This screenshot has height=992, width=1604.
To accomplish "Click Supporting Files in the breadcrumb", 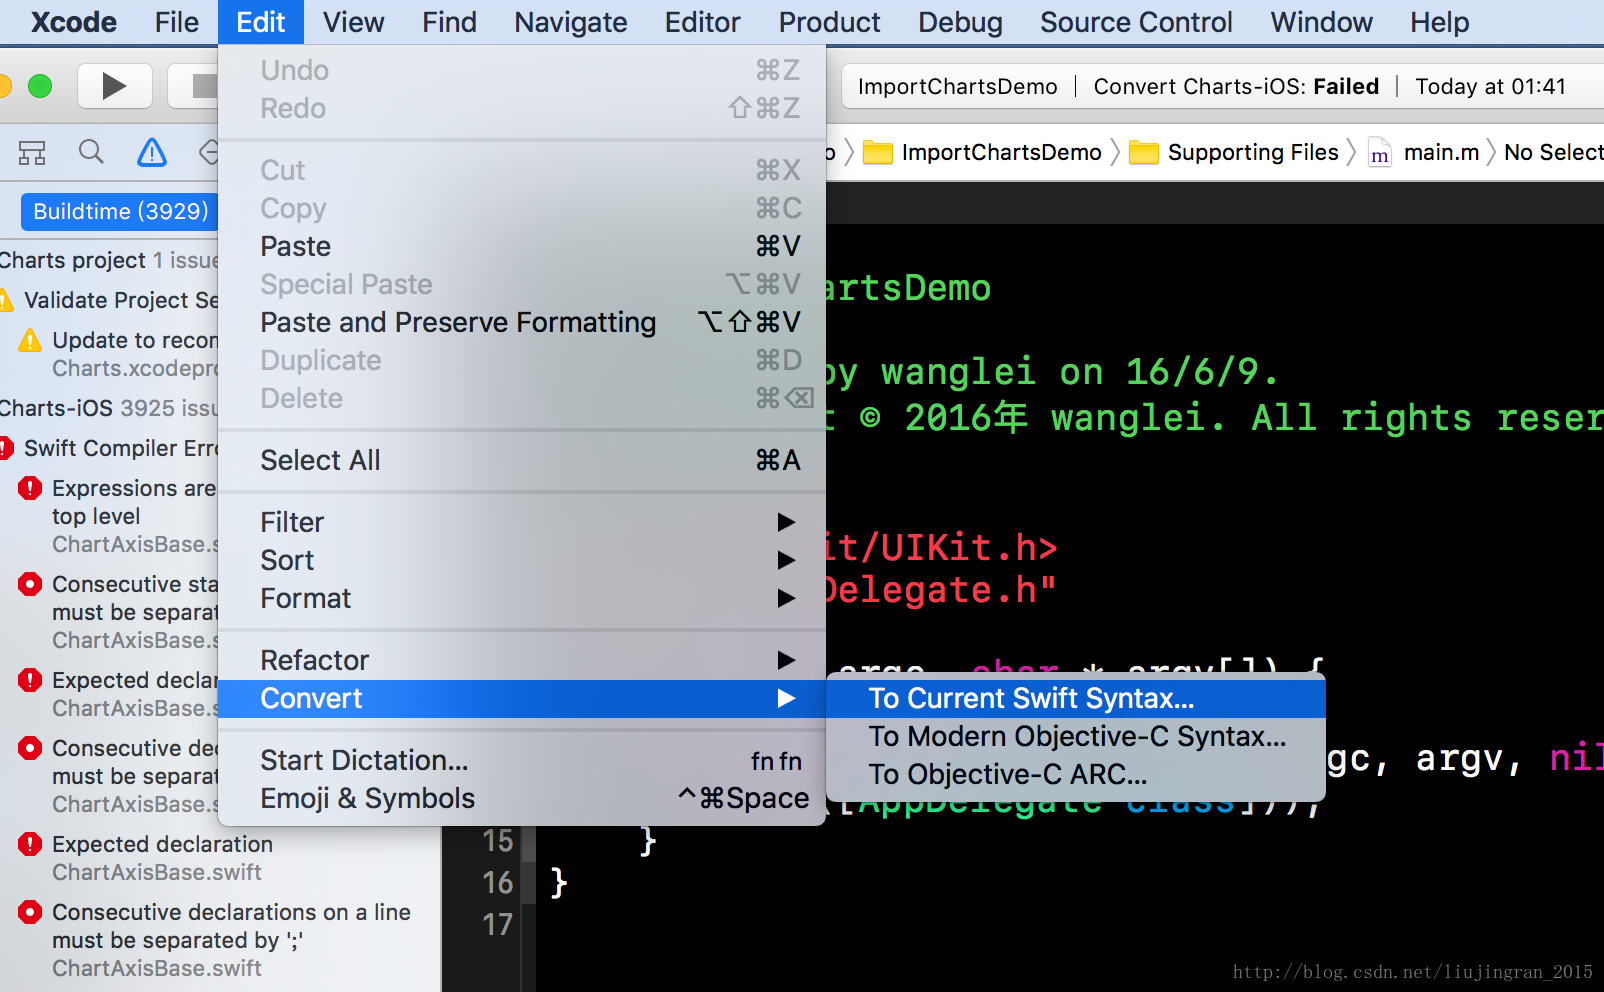I will click(1253, 152).
